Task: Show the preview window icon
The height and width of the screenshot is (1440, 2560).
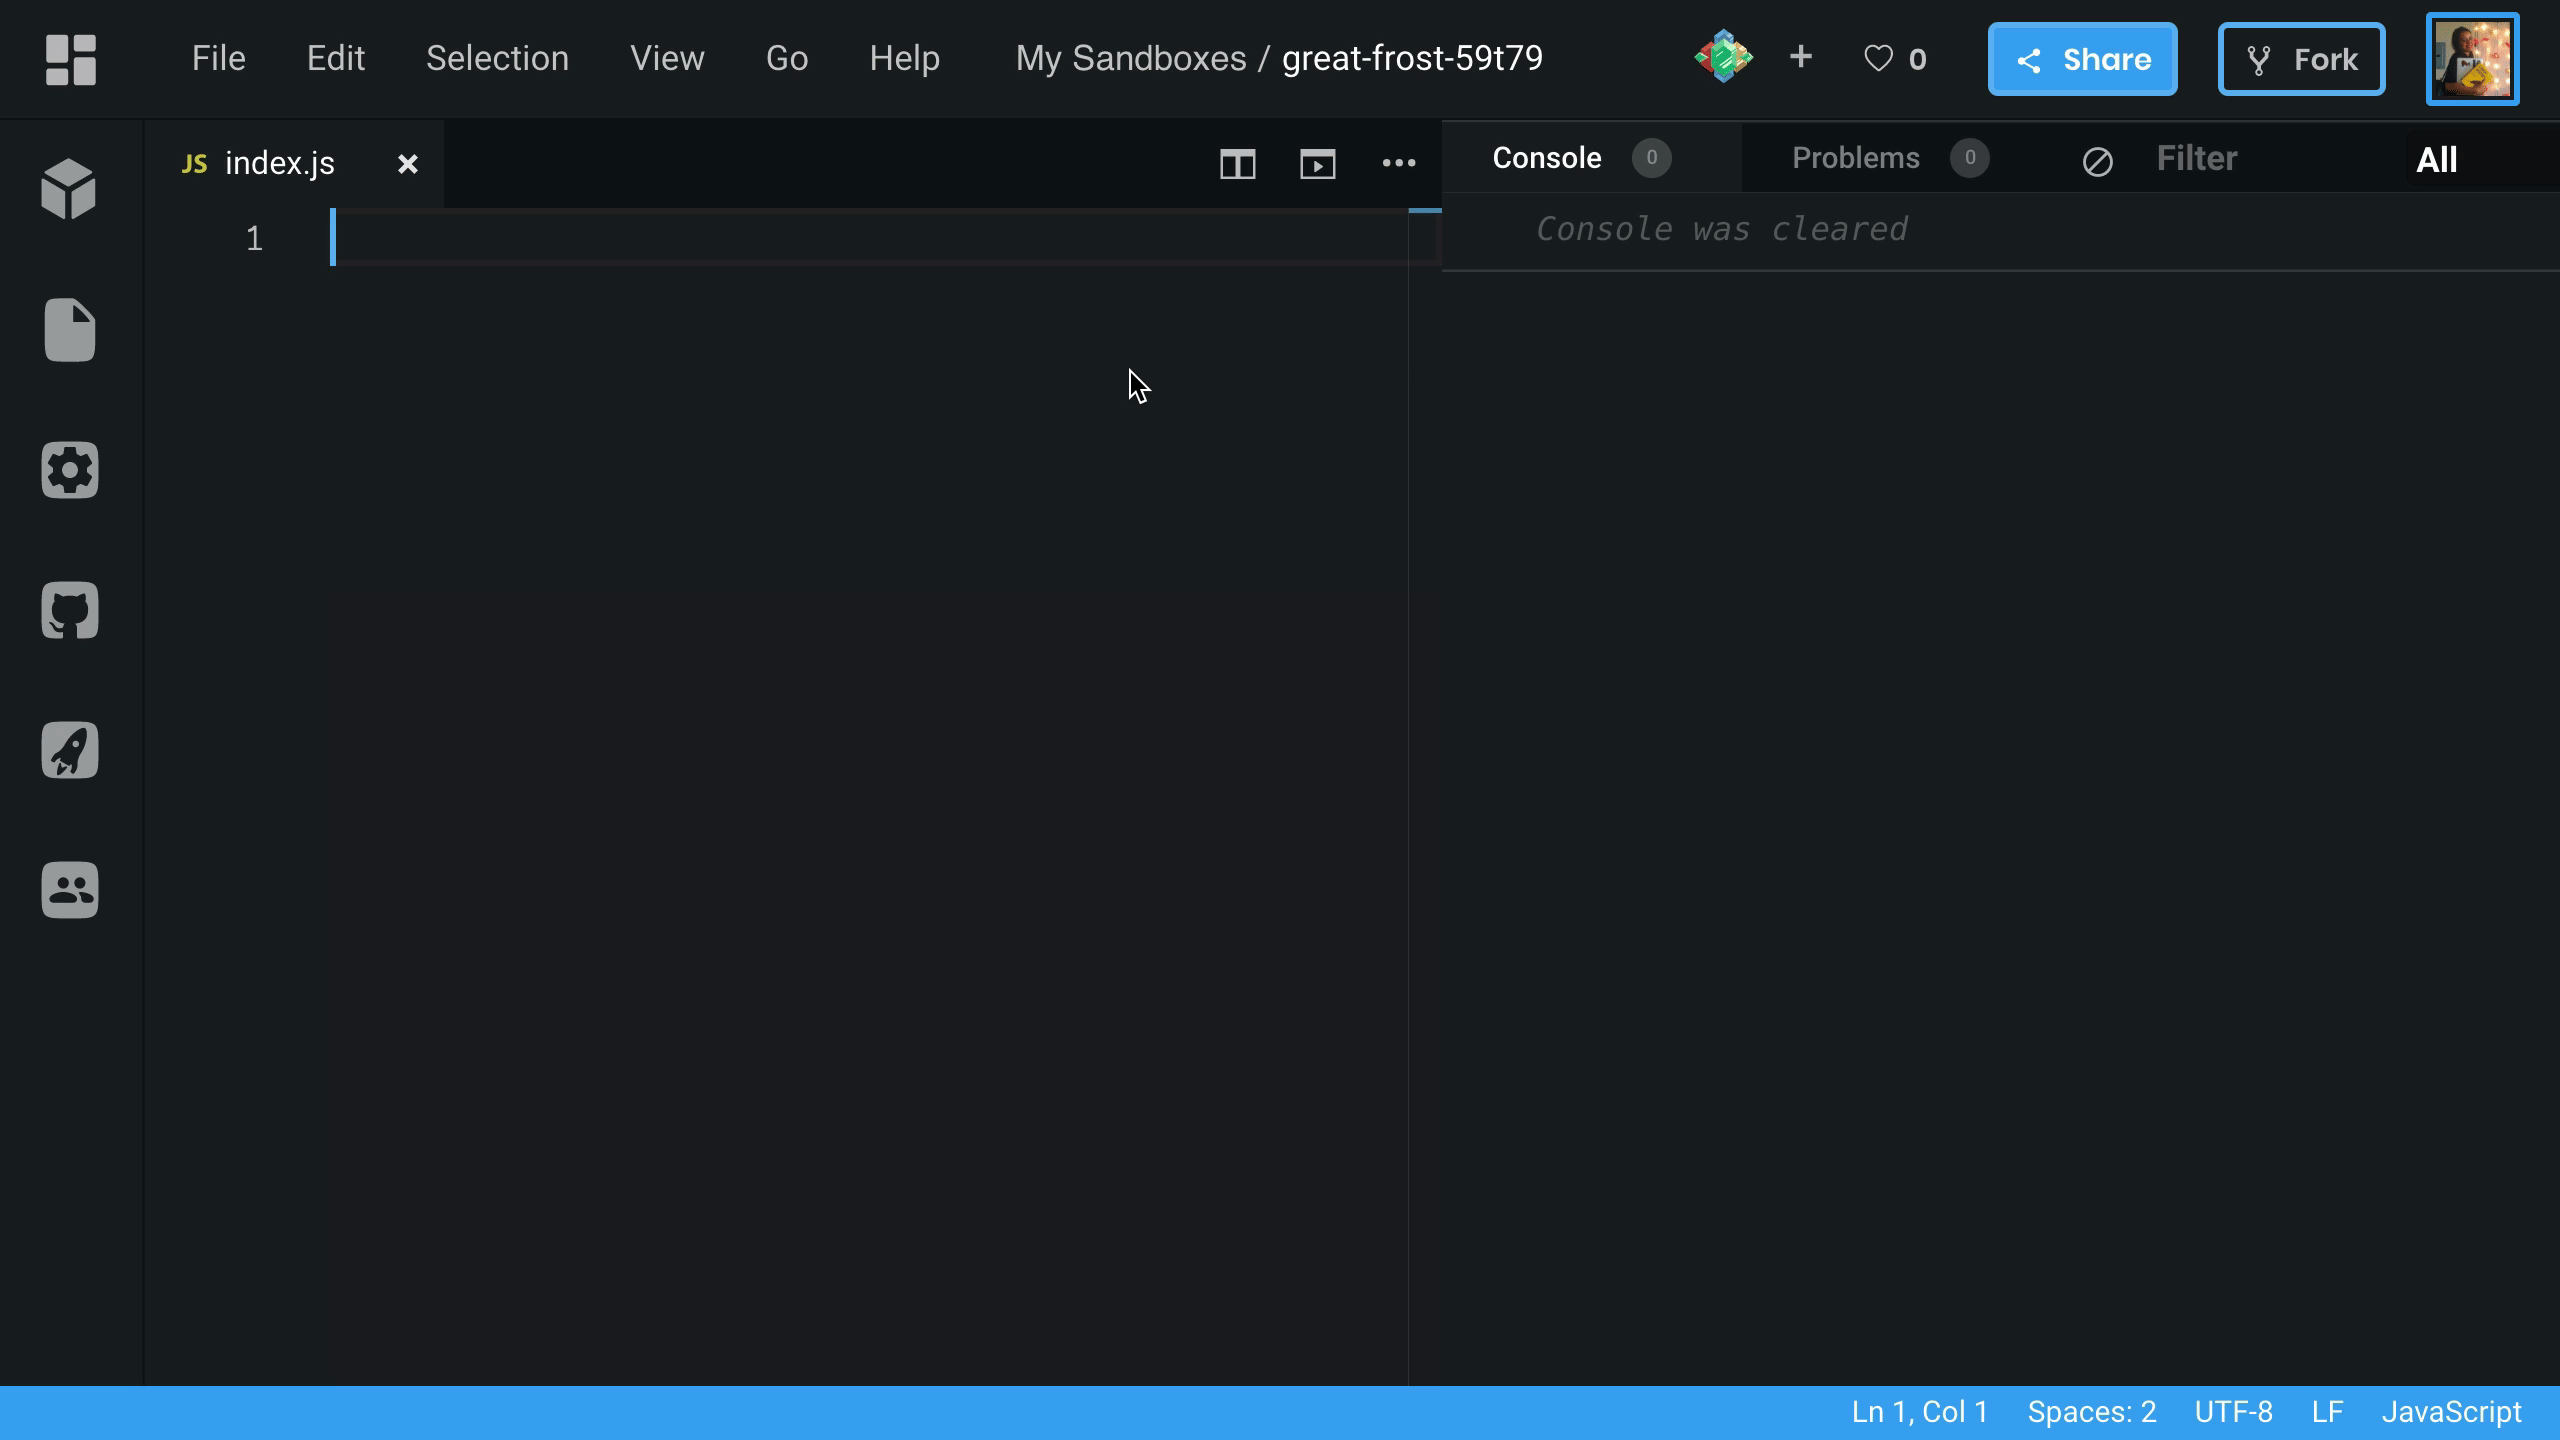Action: (x=1318, y=164)
